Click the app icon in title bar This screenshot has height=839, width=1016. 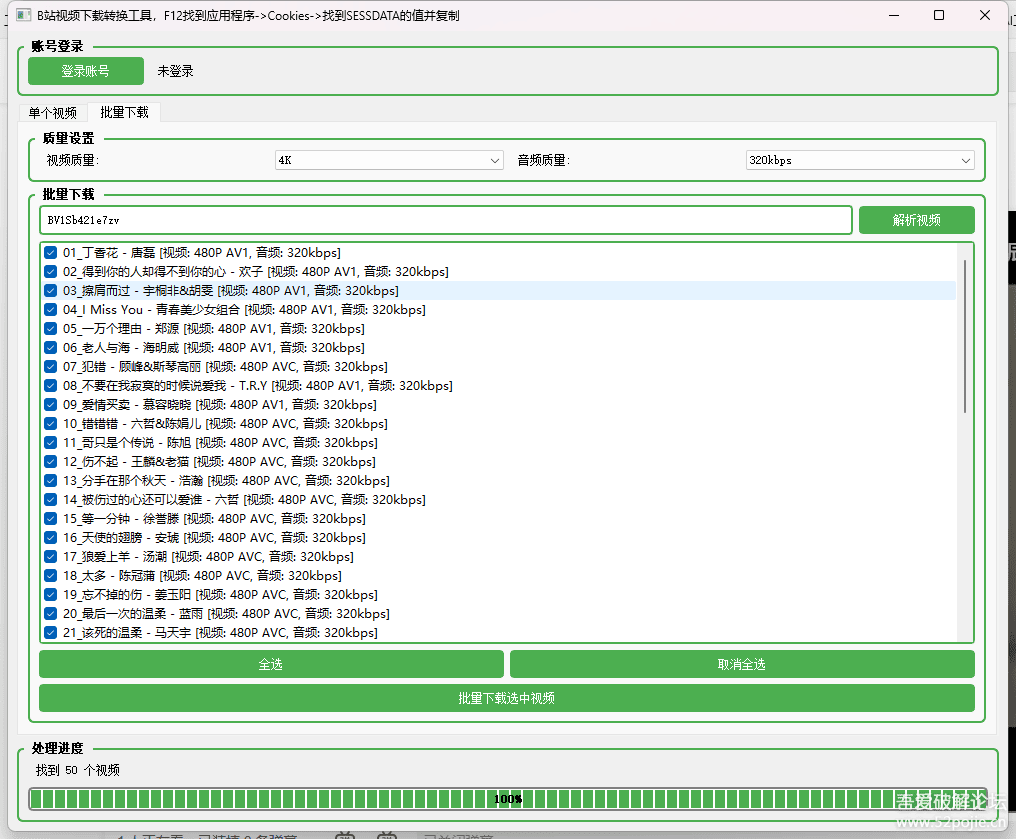pos(22,16)
